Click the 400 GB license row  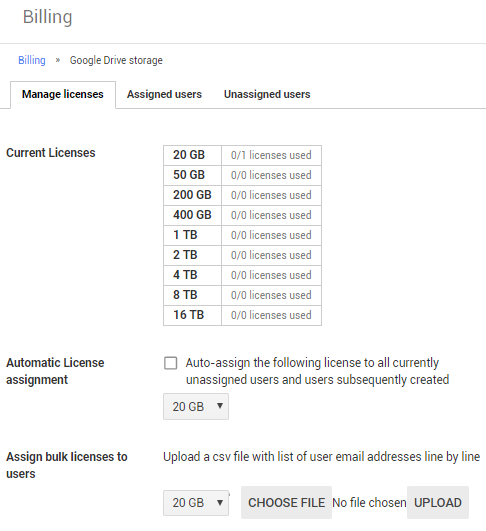pos(242,215)
